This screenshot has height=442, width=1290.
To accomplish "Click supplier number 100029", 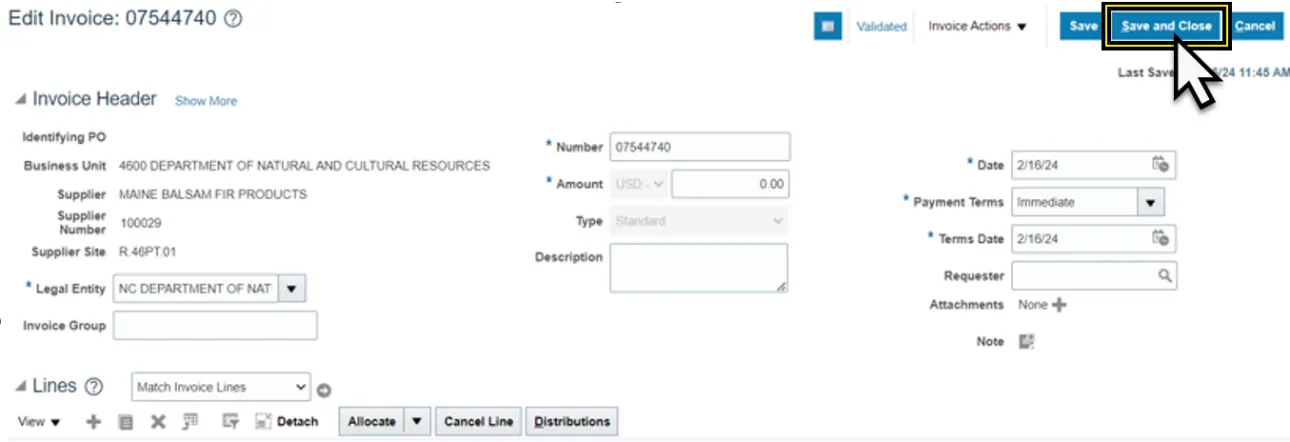I will click(x=140, y=224).
